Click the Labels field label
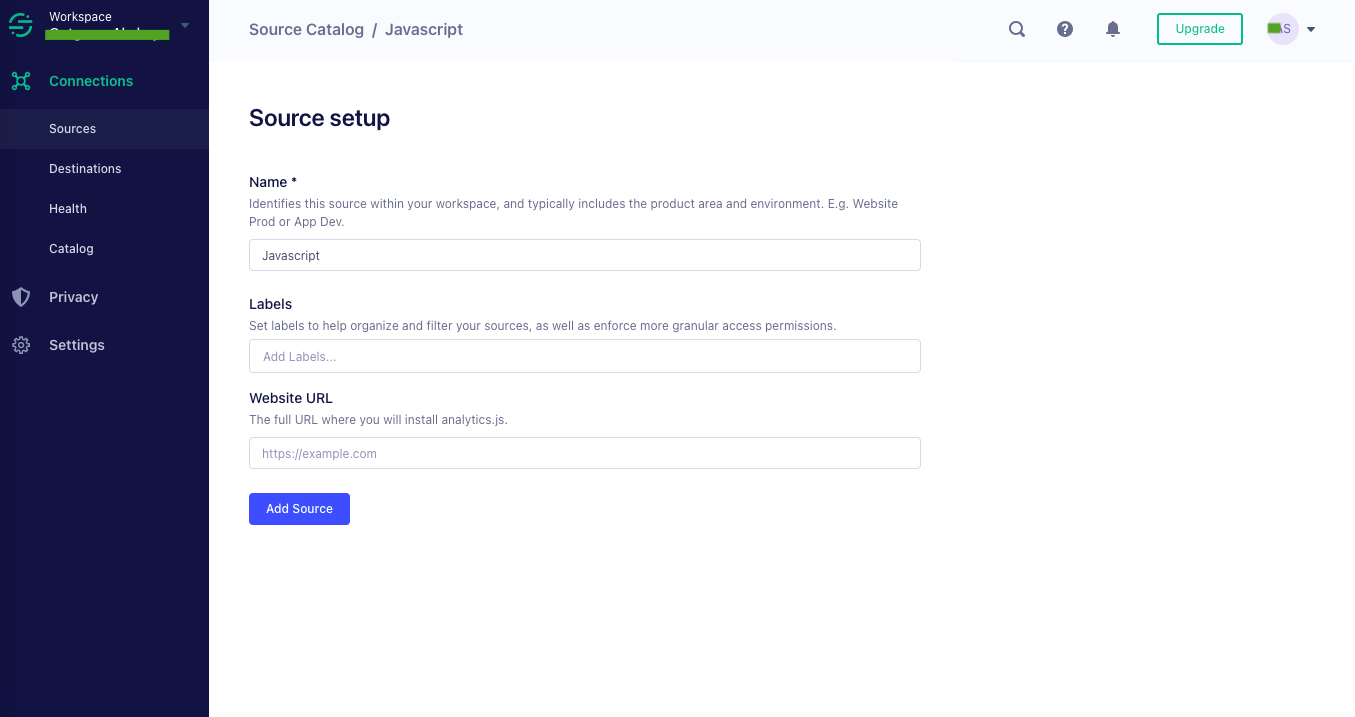Viewport: 1355px width, 717px height. coord(270,304)
